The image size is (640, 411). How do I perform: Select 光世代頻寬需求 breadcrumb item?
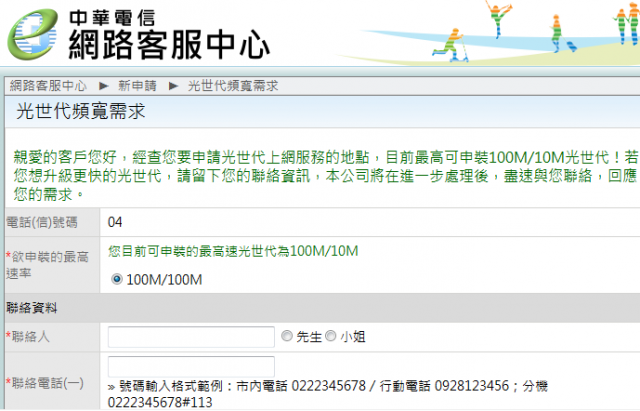[233, 86]
